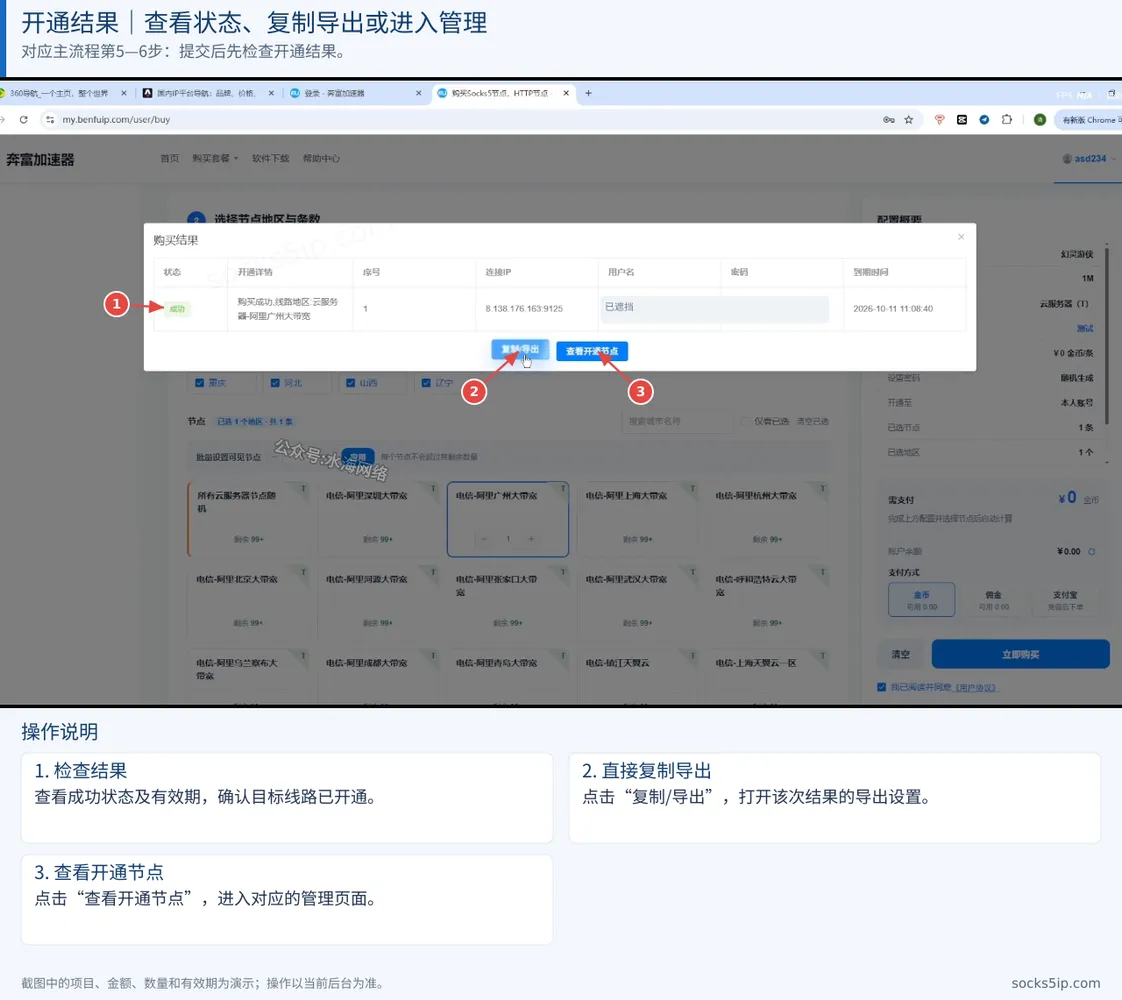Toggle the 我已阅读并同意 agreement checkbox
1122x1000 pixels.
[x=882, y=687]
